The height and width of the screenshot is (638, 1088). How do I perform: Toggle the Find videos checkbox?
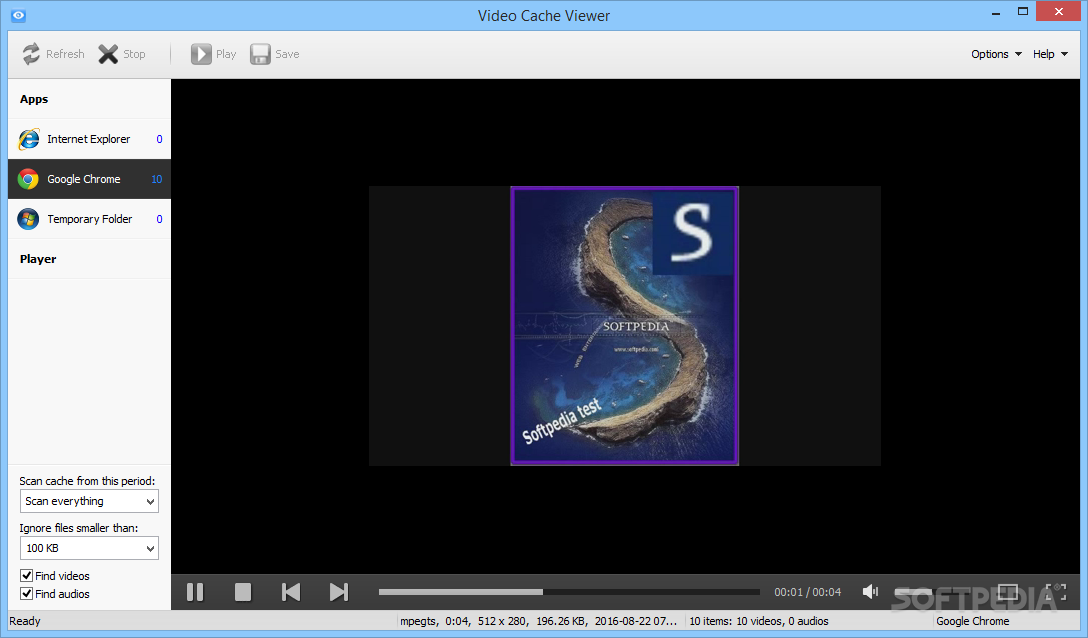tap(26, 576)
